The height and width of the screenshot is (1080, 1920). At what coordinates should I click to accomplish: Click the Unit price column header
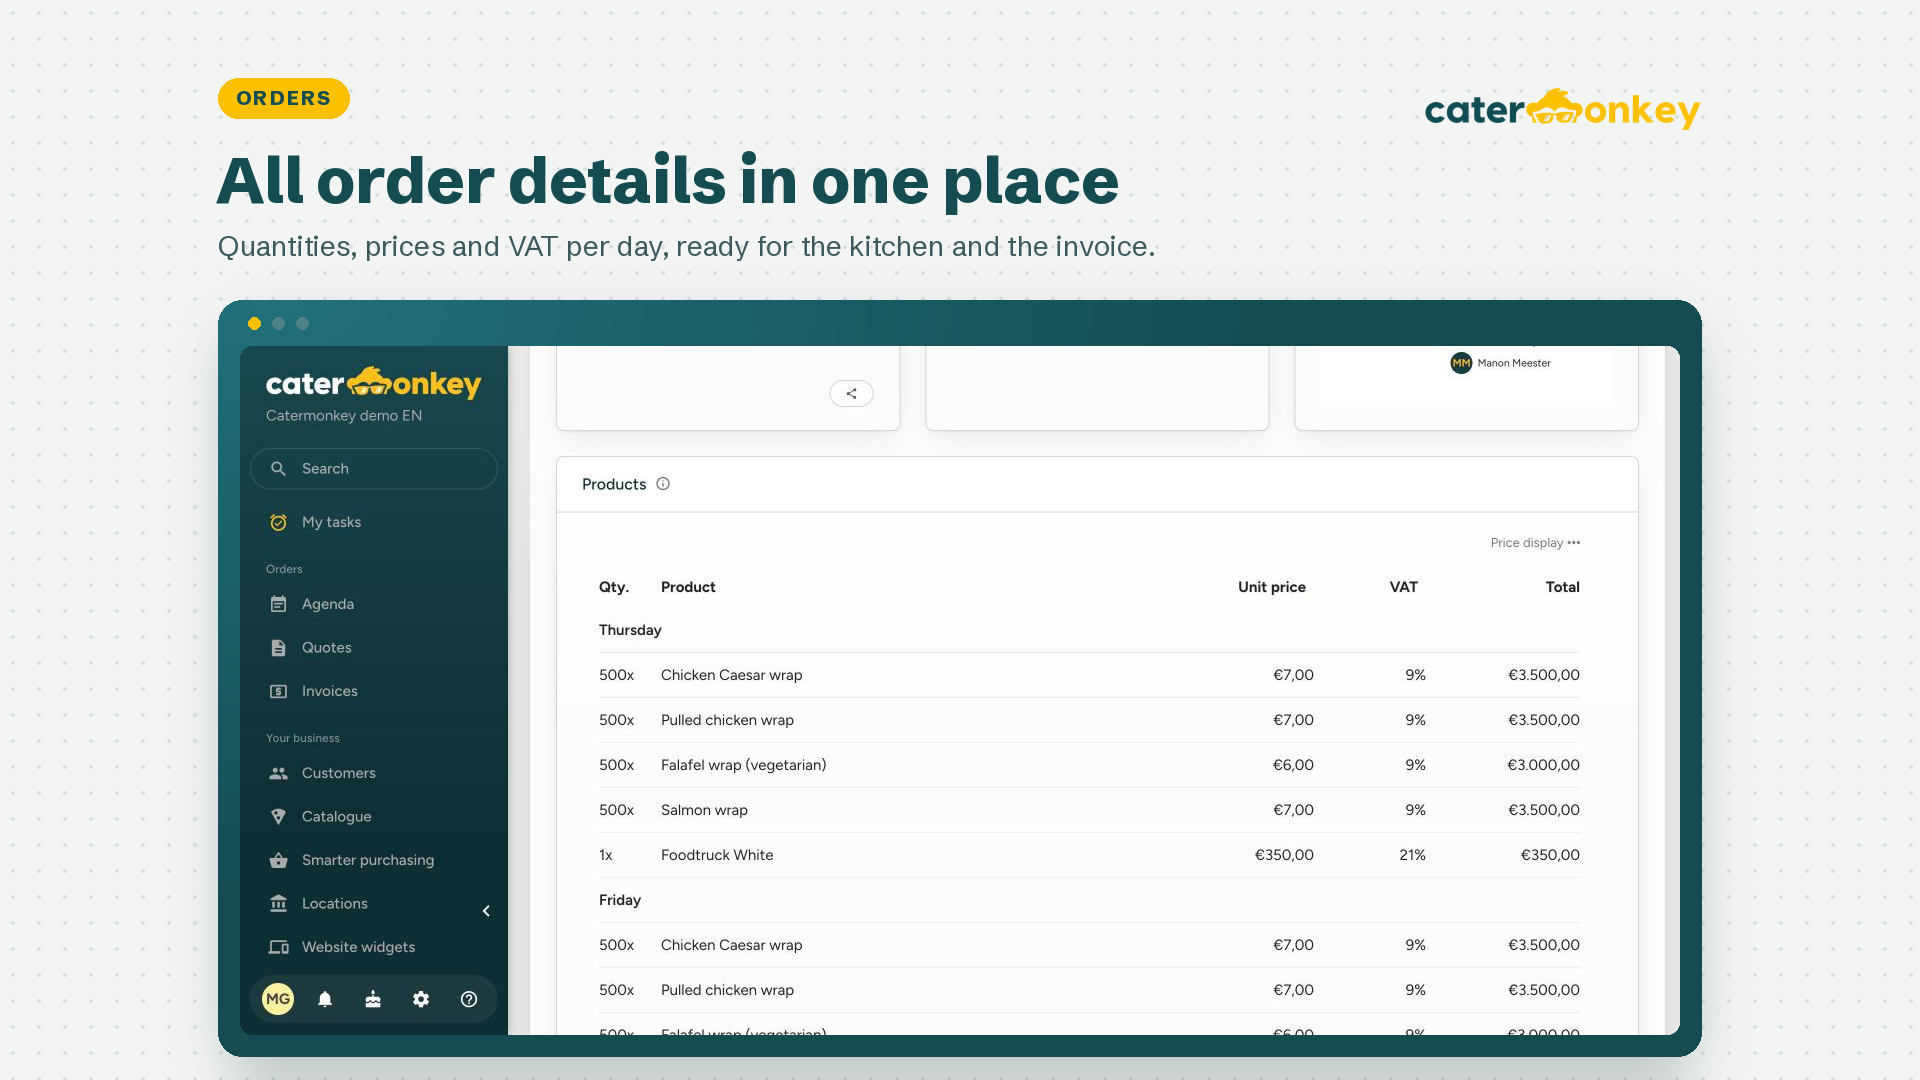click(1271, 587)
